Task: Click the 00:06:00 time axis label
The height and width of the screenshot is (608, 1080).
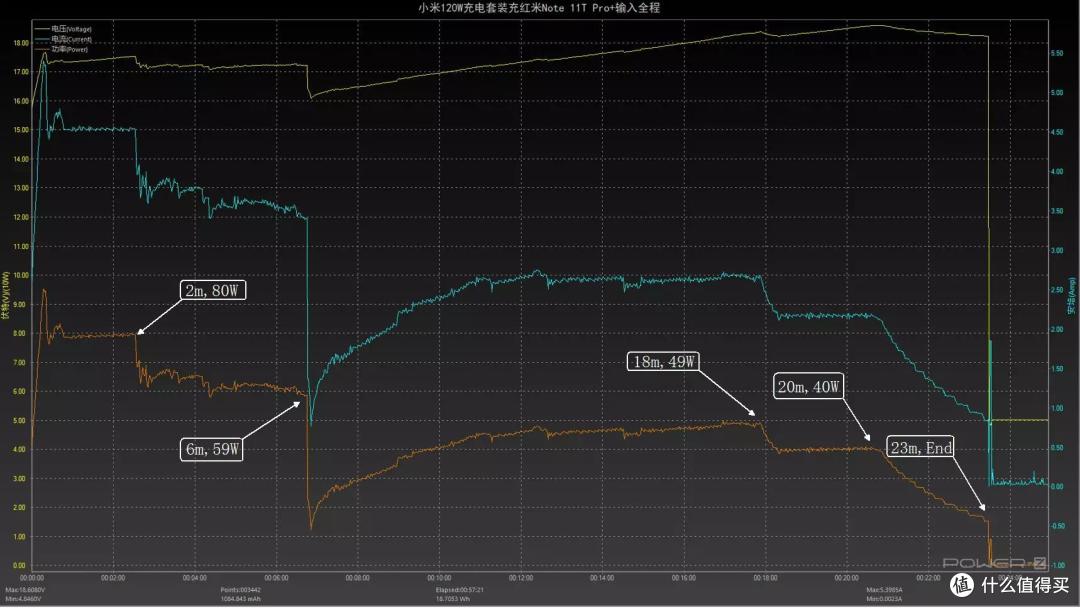Action: click(x=276, y=578)
